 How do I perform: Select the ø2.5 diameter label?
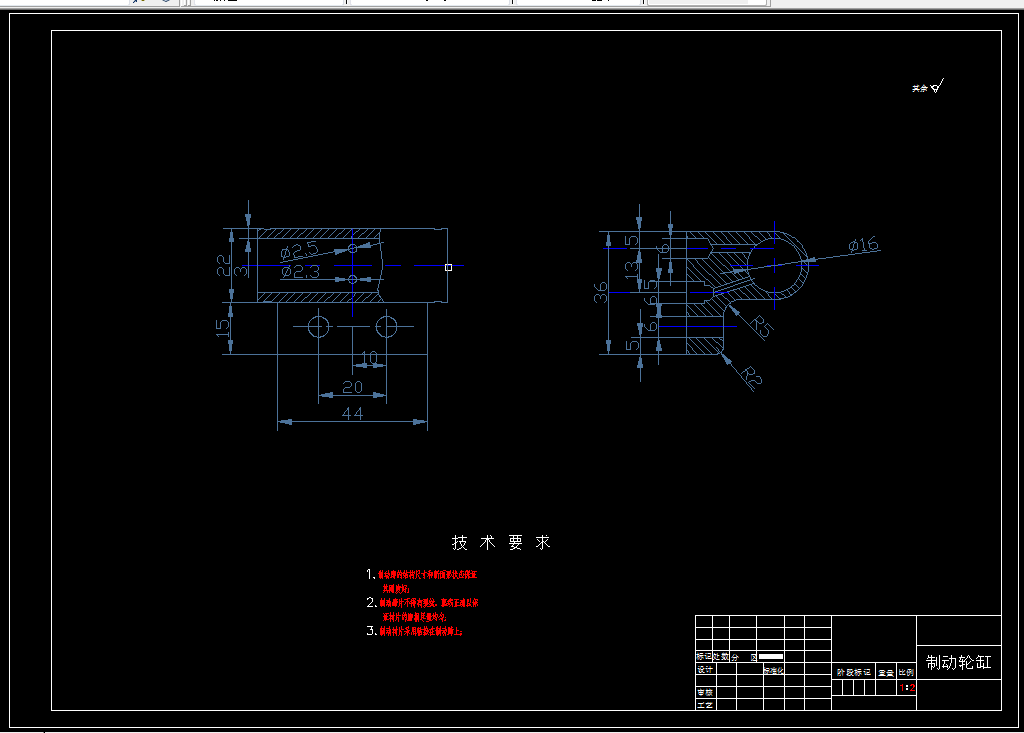[299, 250]
